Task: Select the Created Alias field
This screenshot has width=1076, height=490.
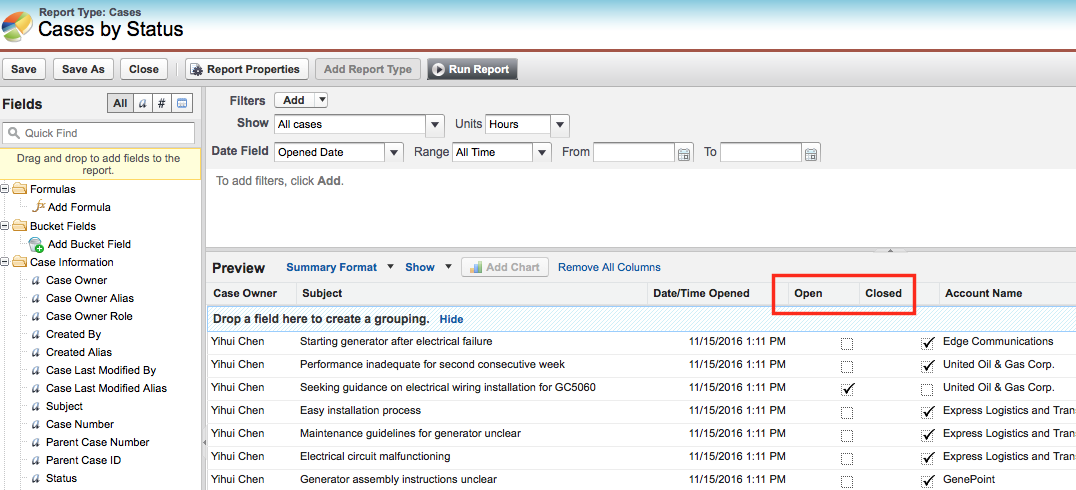Action: [79, 352]
